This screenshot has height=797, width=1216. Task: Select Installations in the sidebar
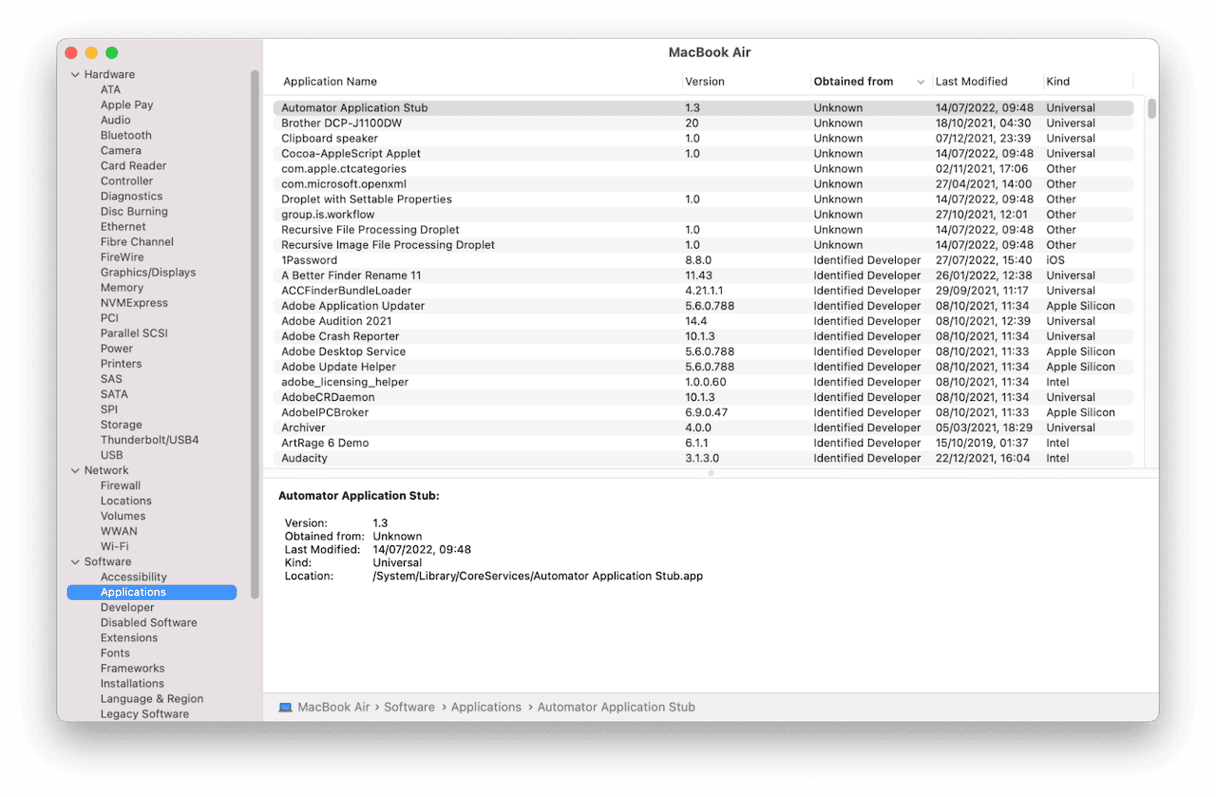pos(132,684)
